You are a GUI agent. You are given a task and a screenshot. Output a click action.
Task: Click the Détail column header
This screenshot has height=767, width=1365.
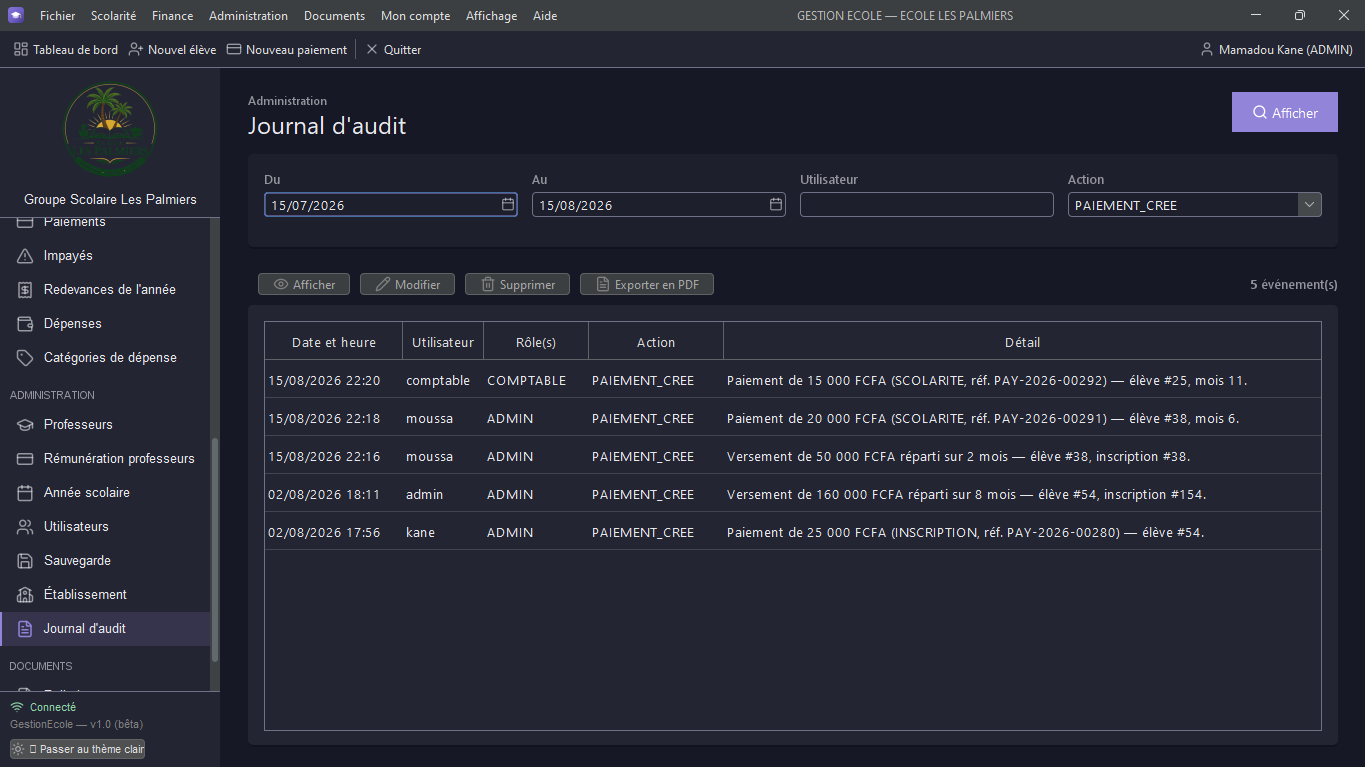[1022, 342]
